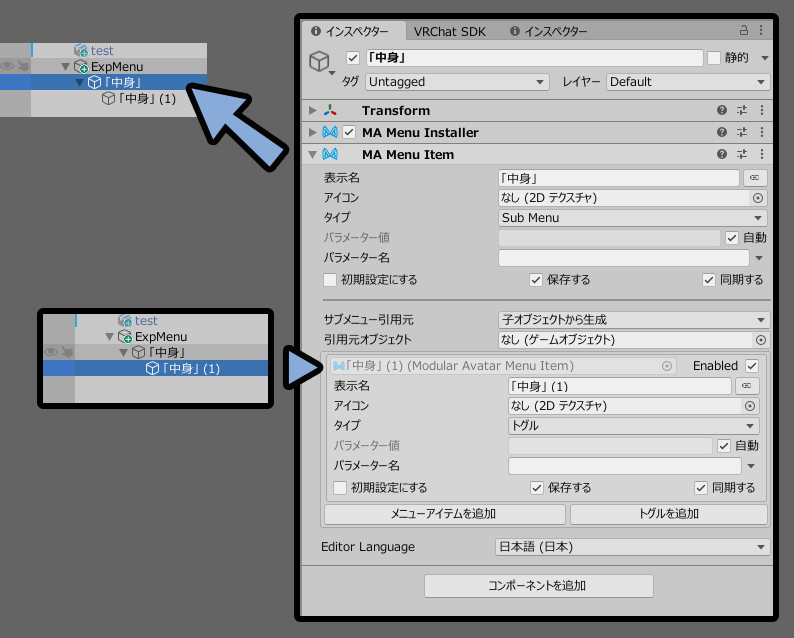
Task: Open the inspector tab kebab menu
Action: 761,30
